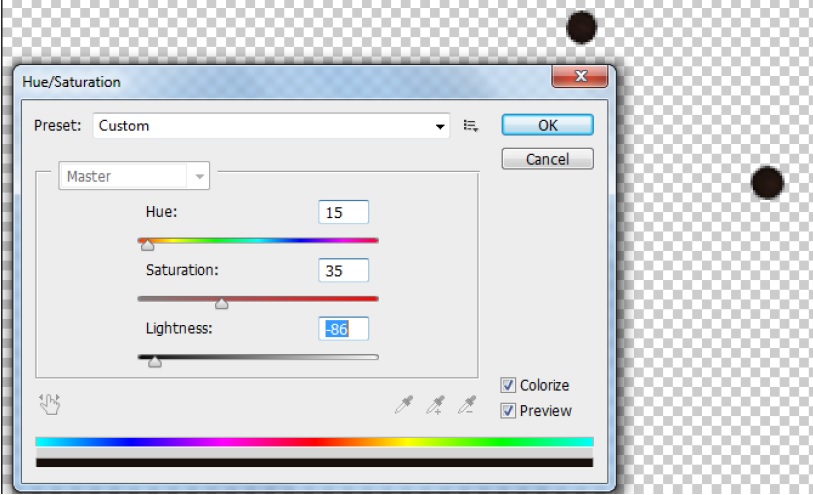Select the eyedropper tool
Screen dimensions: 813x495
click(x=404, y=404)
